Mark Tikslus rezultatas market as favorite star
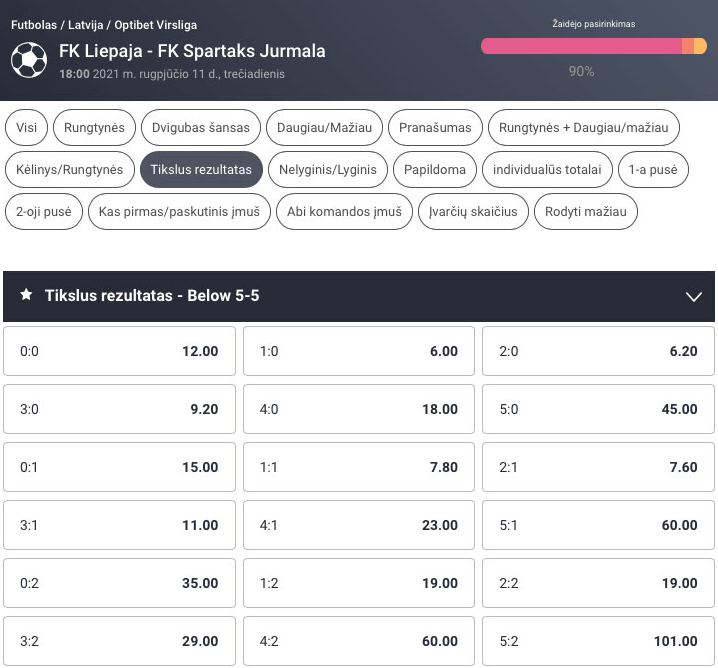 click(x=27, y=295)
